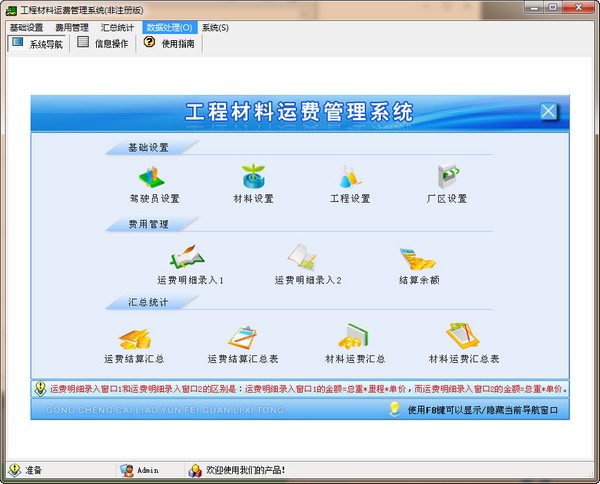The image size is (600, 484).
Task: Launch 运费明细录入2 entry window icon
Action: (308, 261)
